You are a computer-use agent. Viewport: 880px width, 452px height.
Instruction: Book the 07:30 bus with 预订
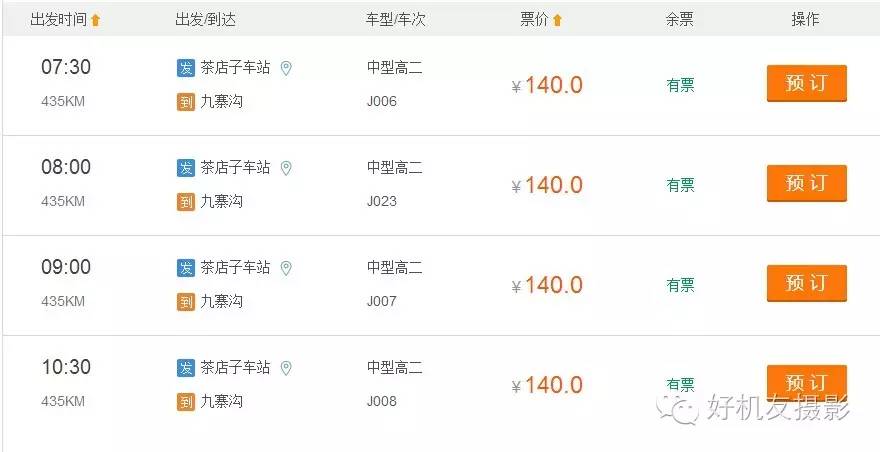(806, 84)
